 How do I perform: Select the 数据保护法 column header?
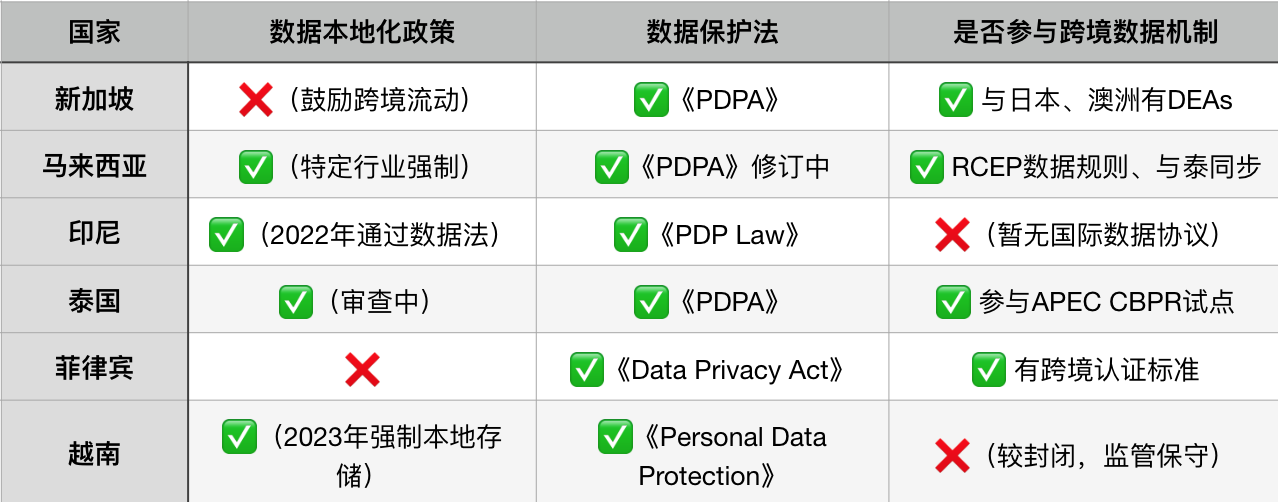(x=712, y=31)
